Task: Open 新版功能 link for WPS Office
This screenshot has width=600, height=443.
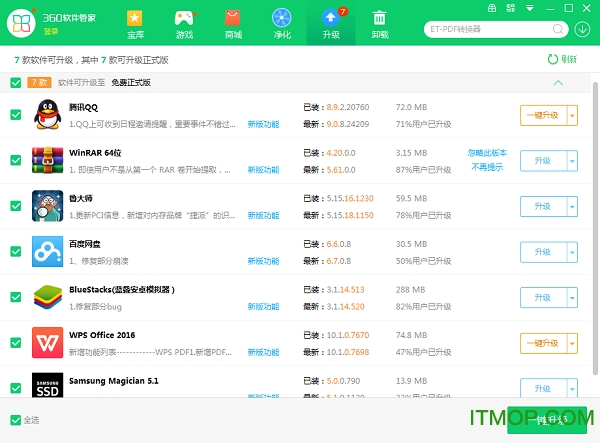Action: click(263, 352)
